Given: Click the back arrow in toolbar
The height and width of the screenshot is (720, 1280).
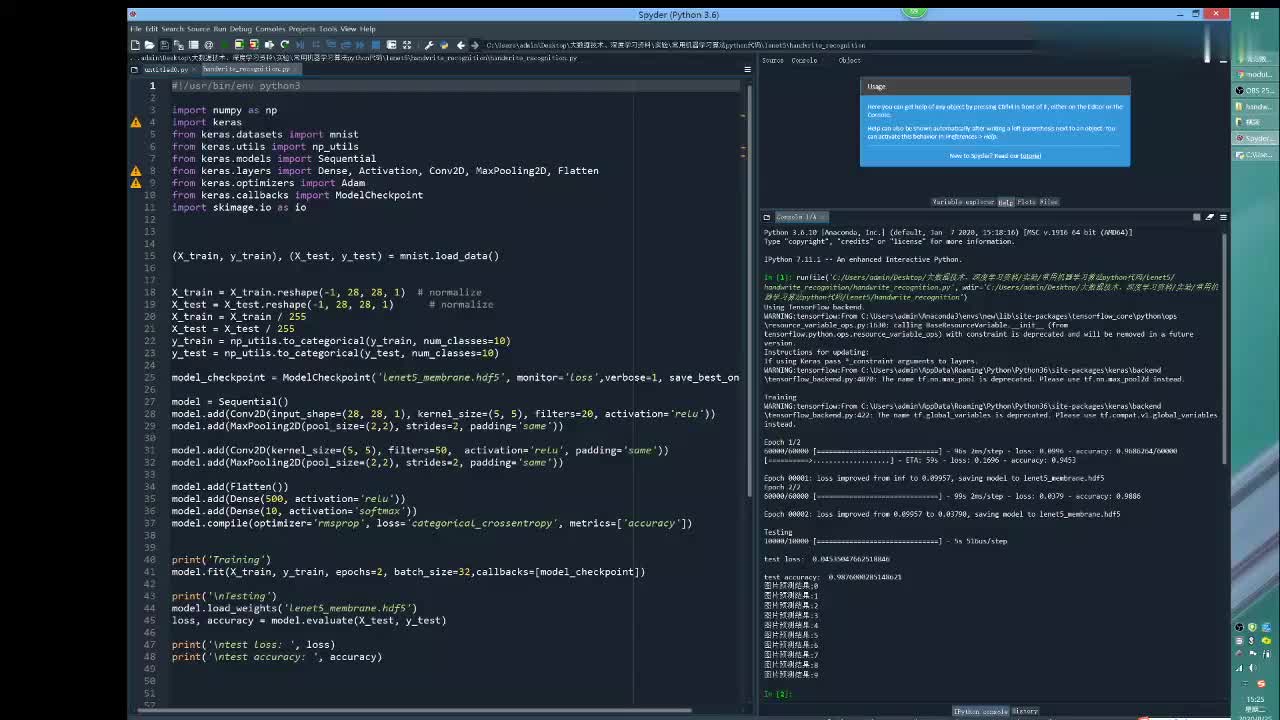Looking at the screenshot, I should [461, 45].
